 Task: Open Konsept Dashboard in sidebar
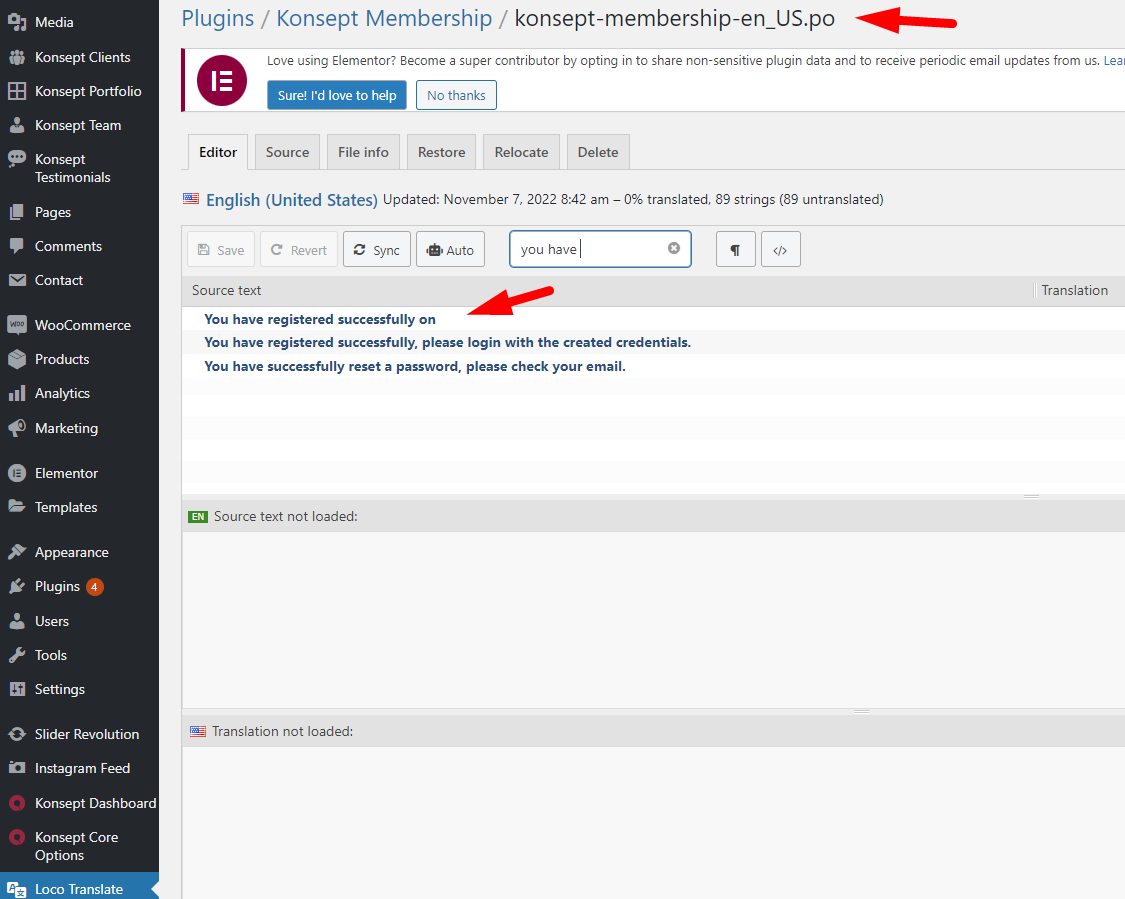95,804
